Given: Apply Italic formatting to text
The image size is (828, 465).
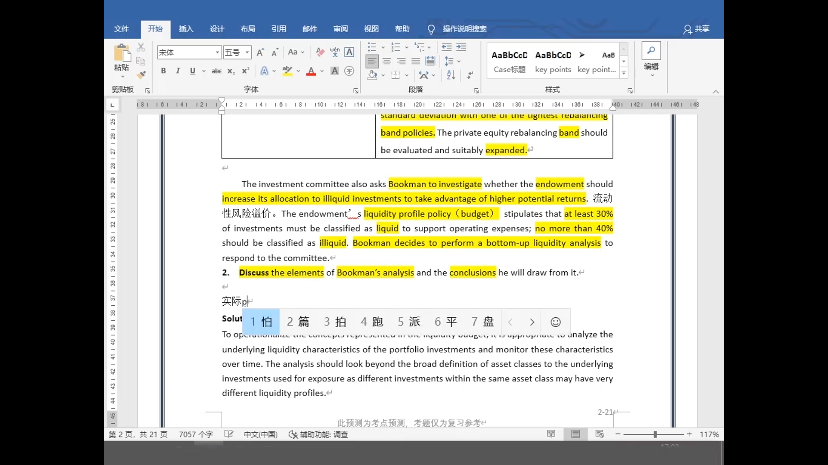Looking at the screenshot, I should (x=178, y=71).
